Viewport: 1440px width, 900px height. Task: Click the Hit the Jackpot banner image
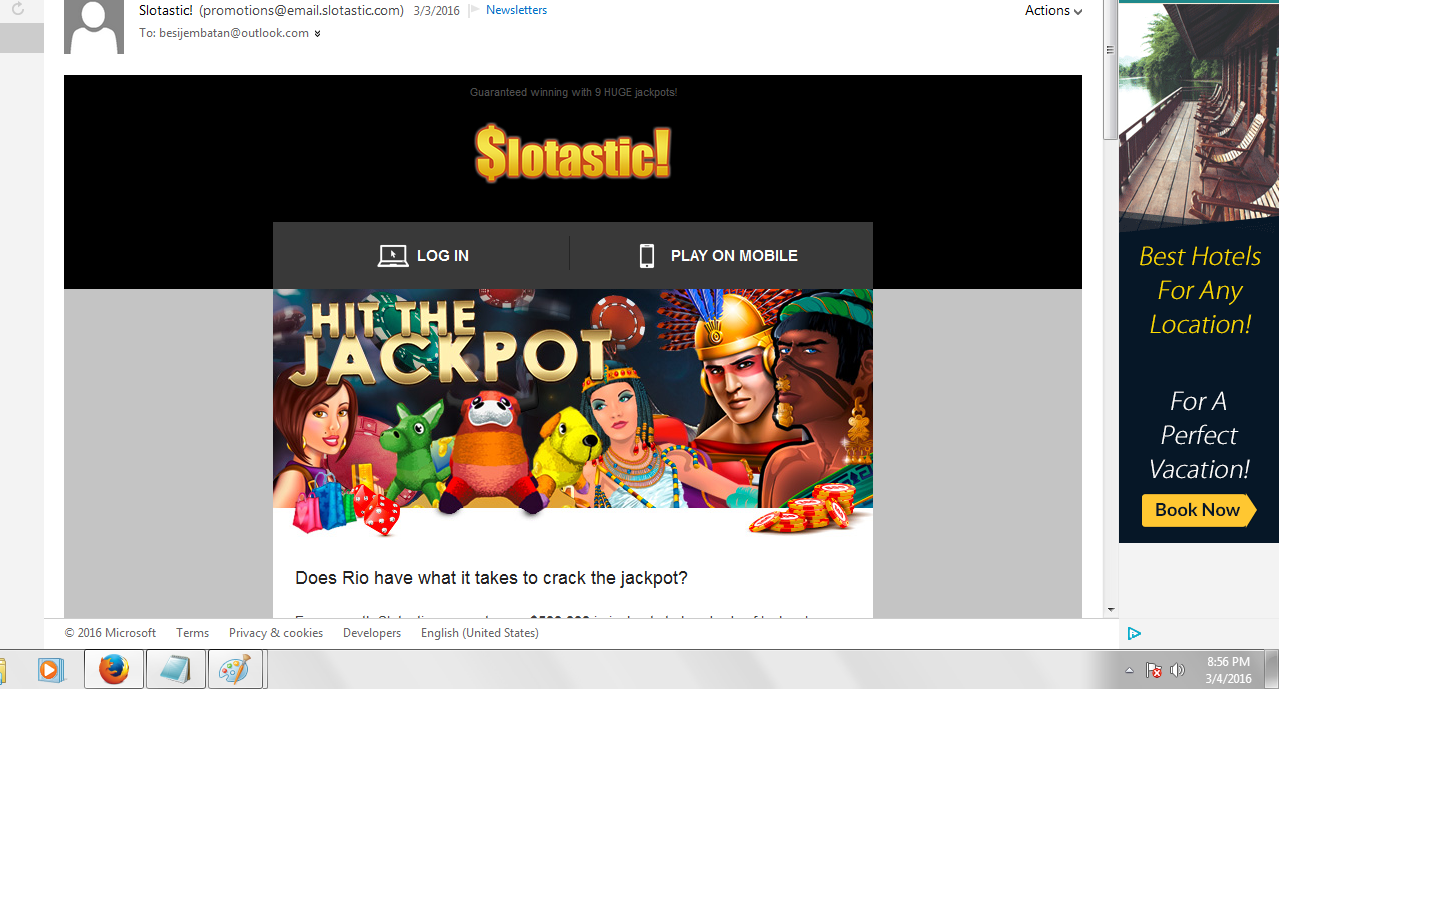[x=573, y=412]
